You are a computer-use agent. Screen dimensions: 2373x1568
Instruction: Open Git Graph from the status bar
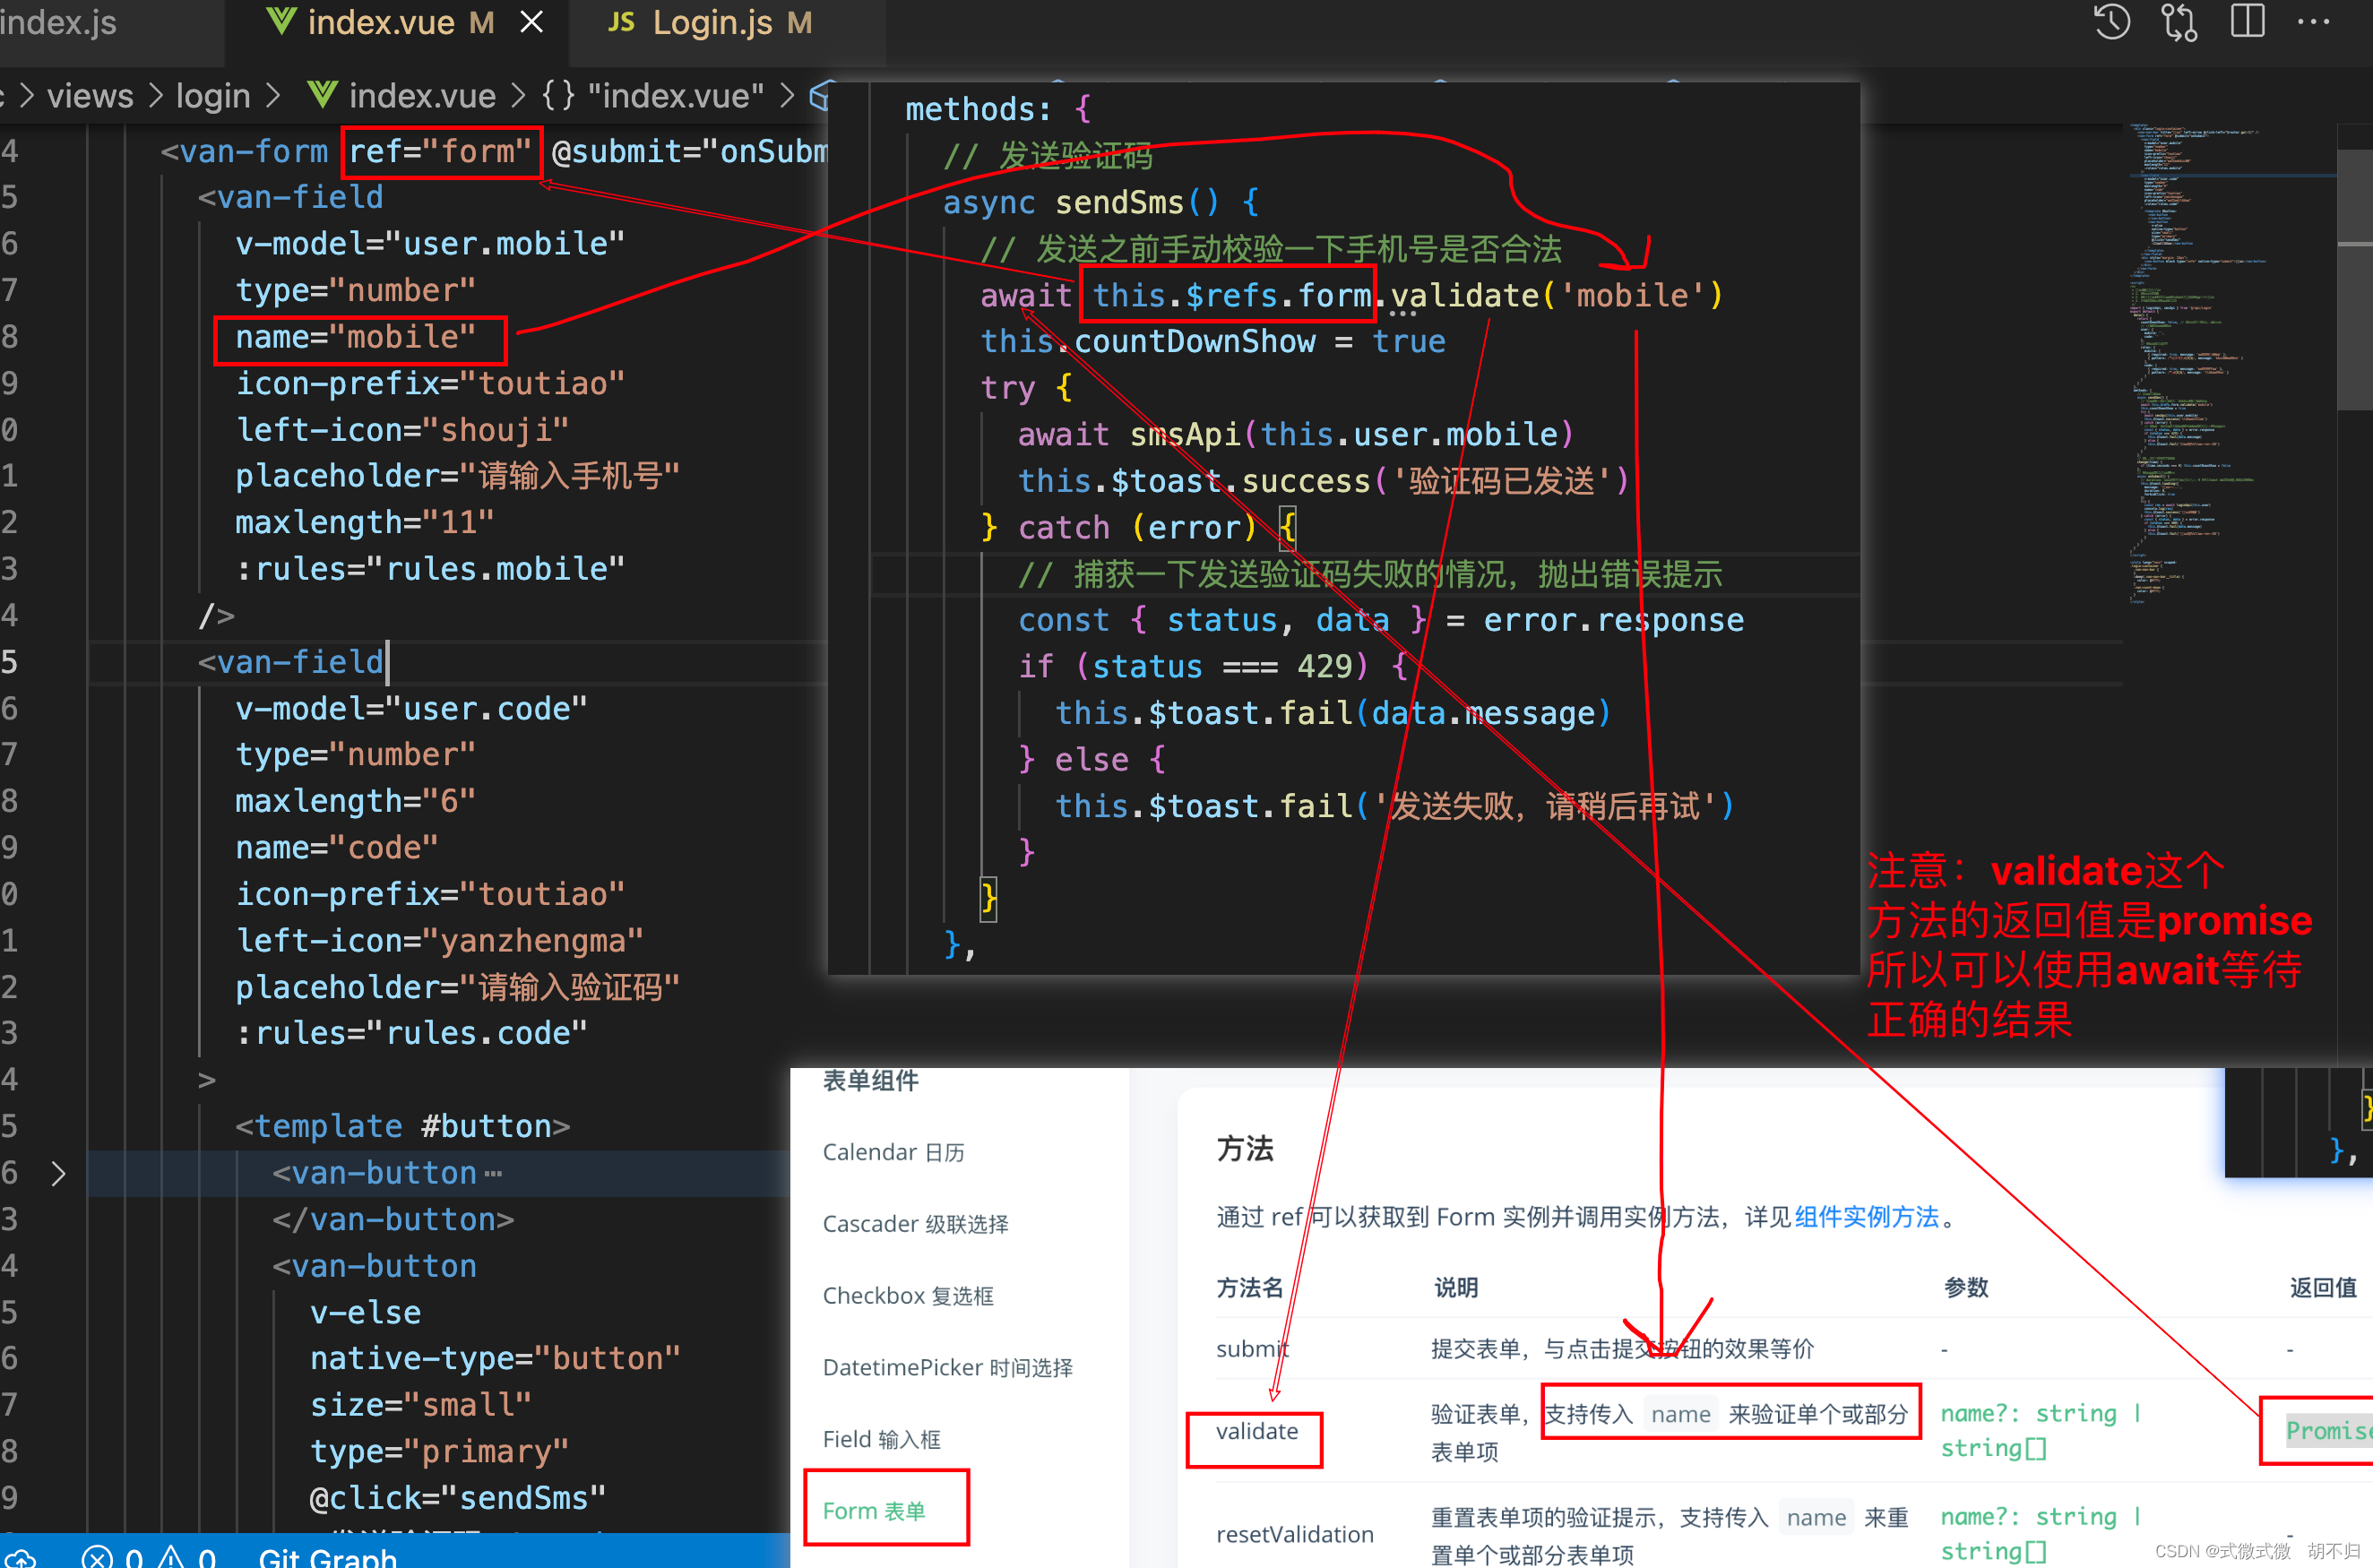pyautogui.click(x=327, y=1556)
